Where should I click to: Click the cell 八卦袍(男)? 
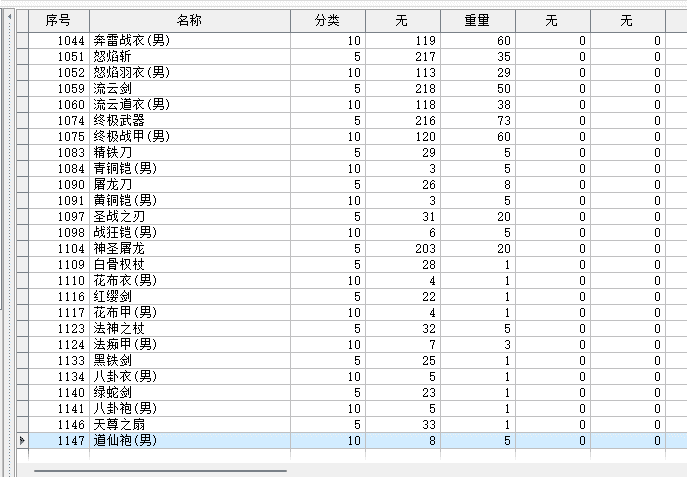pos(190,409)
